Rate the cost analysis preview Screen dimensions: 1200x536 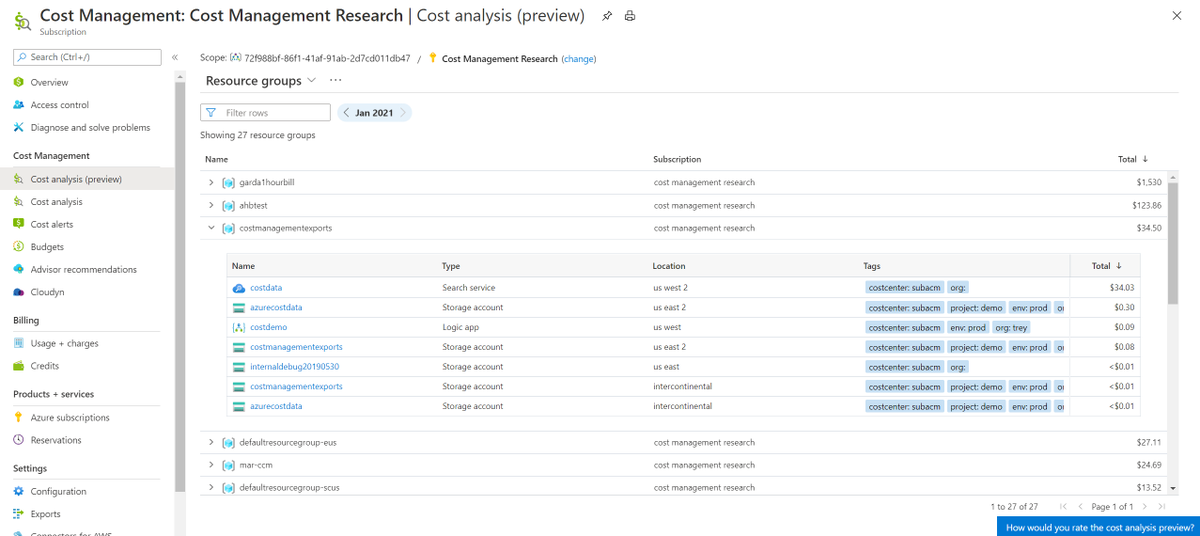[1099, 527]
